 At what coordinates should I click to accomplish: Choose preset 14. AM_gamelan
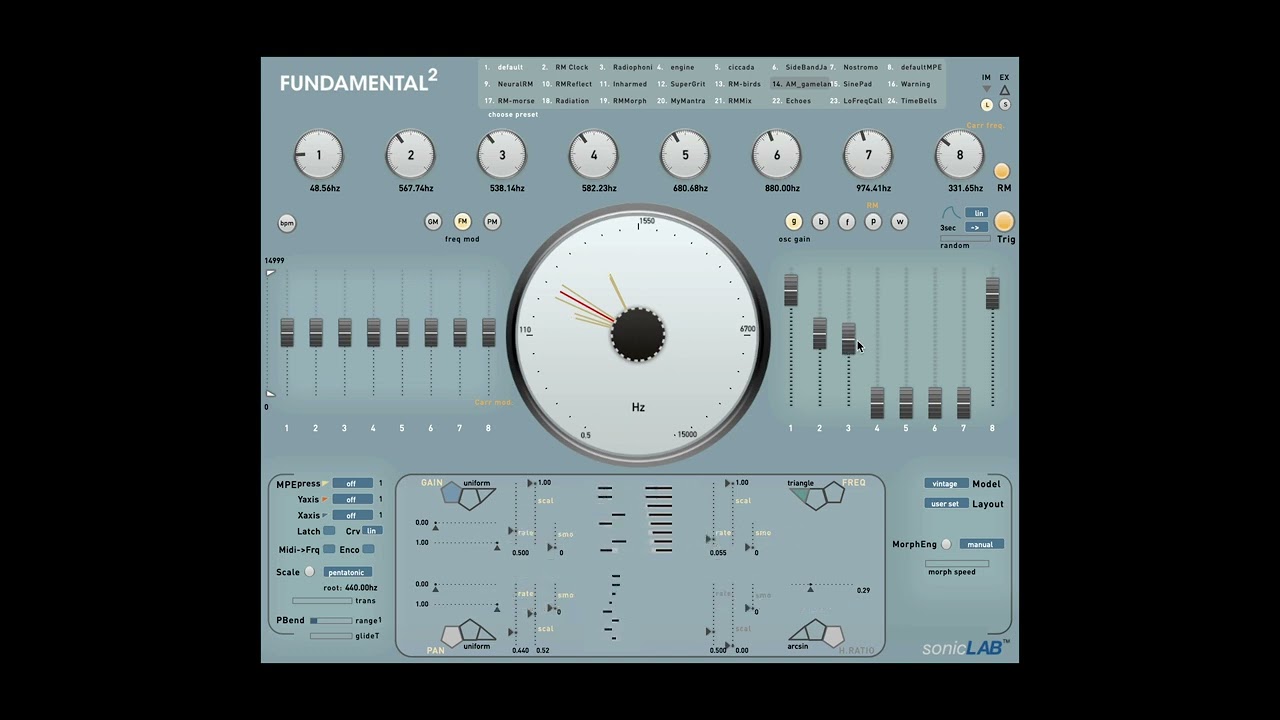click(802, 85)
